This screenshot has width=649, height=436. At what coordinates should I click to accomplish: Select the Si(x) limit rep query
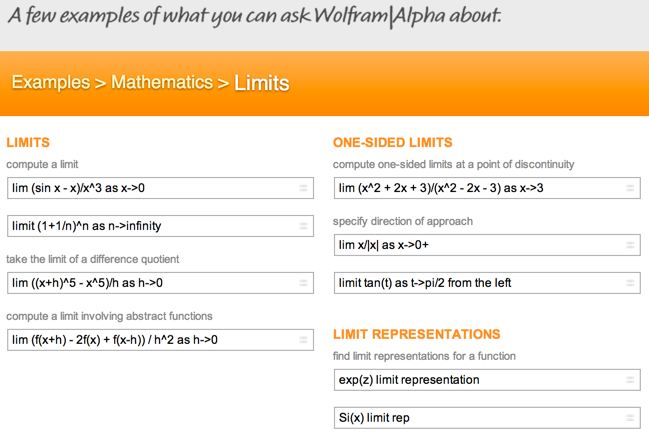coord(487,418)
